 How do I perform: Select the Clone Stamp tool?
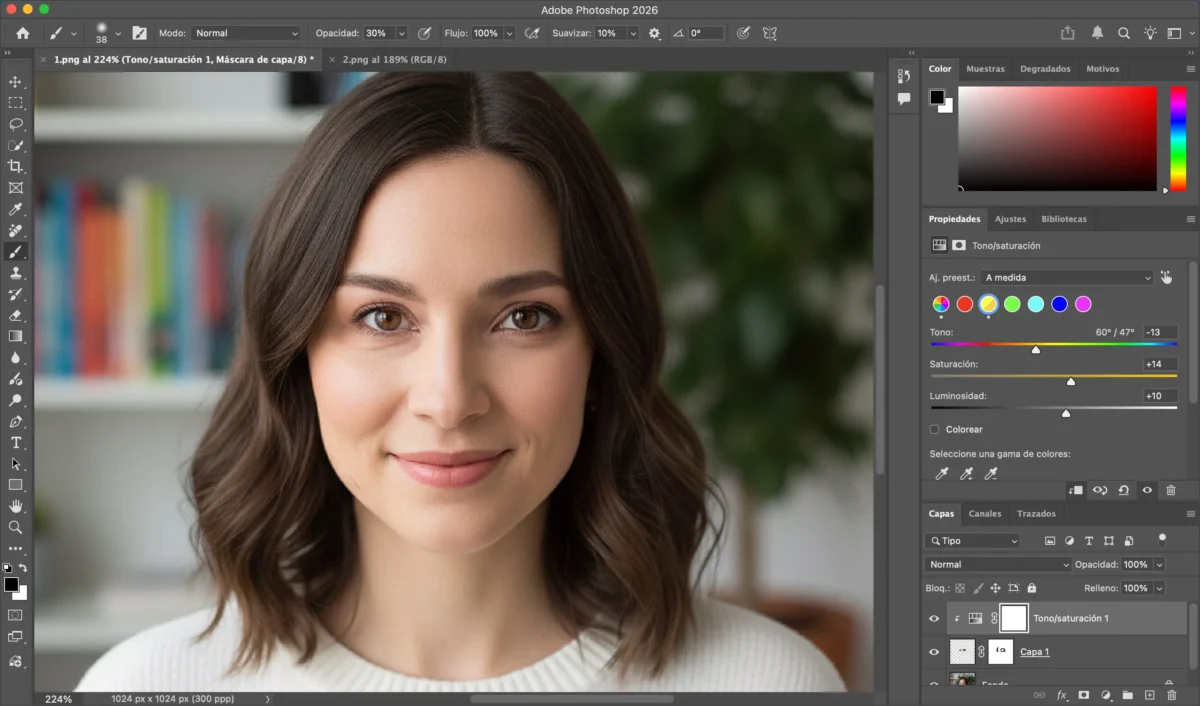(15, 272)
